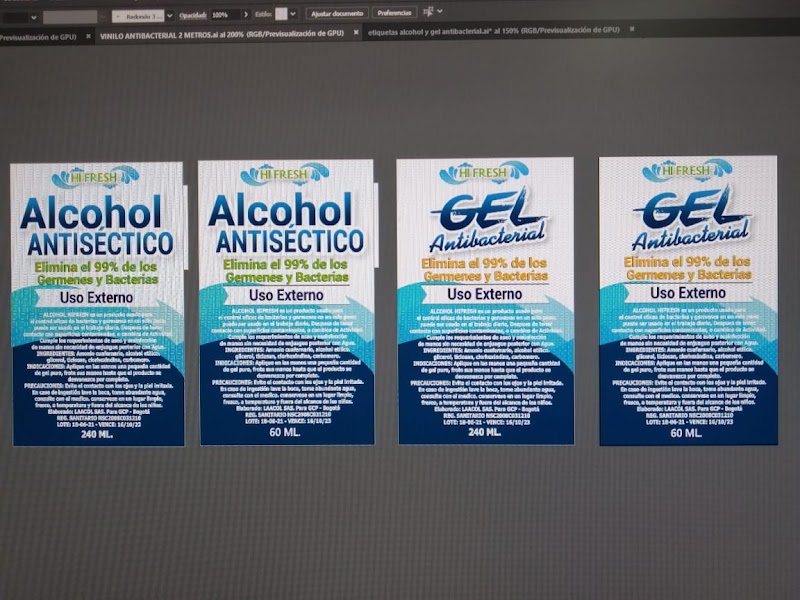The height and width of the screenshot is (600, 800).
Task: Click the Ajustar documento button
Action: pyautogui.click(x=337, y=13)
